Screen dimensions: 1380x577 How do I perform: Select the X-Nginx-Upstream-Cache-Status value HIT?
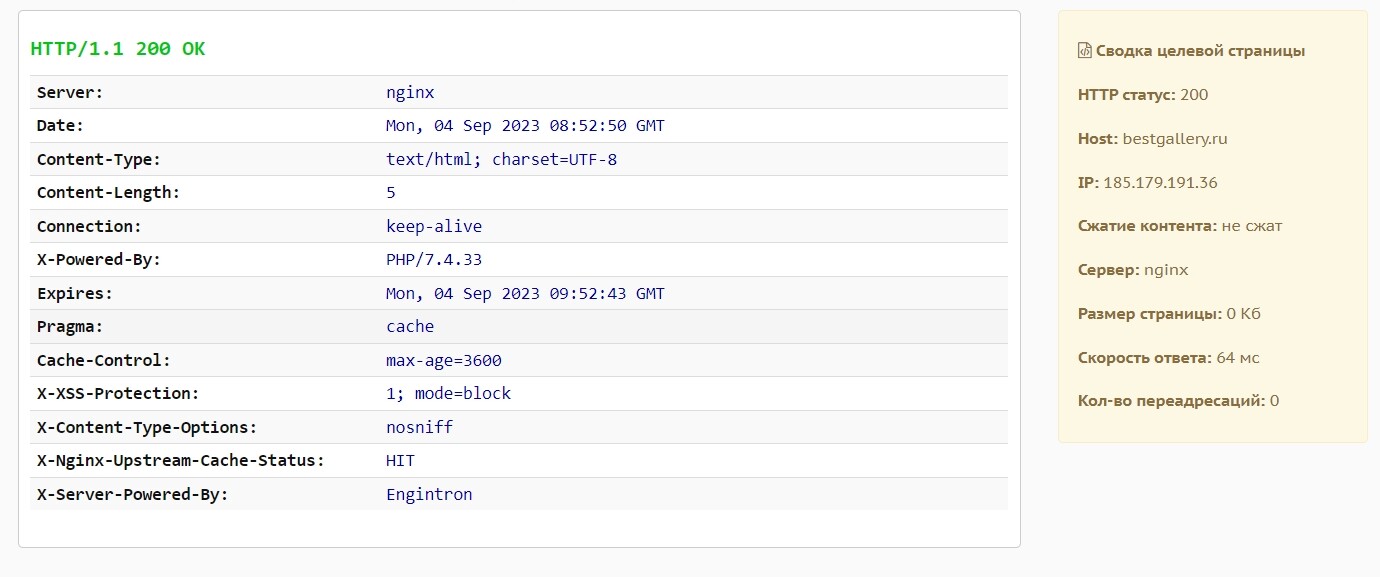click(x=400, y=461)
